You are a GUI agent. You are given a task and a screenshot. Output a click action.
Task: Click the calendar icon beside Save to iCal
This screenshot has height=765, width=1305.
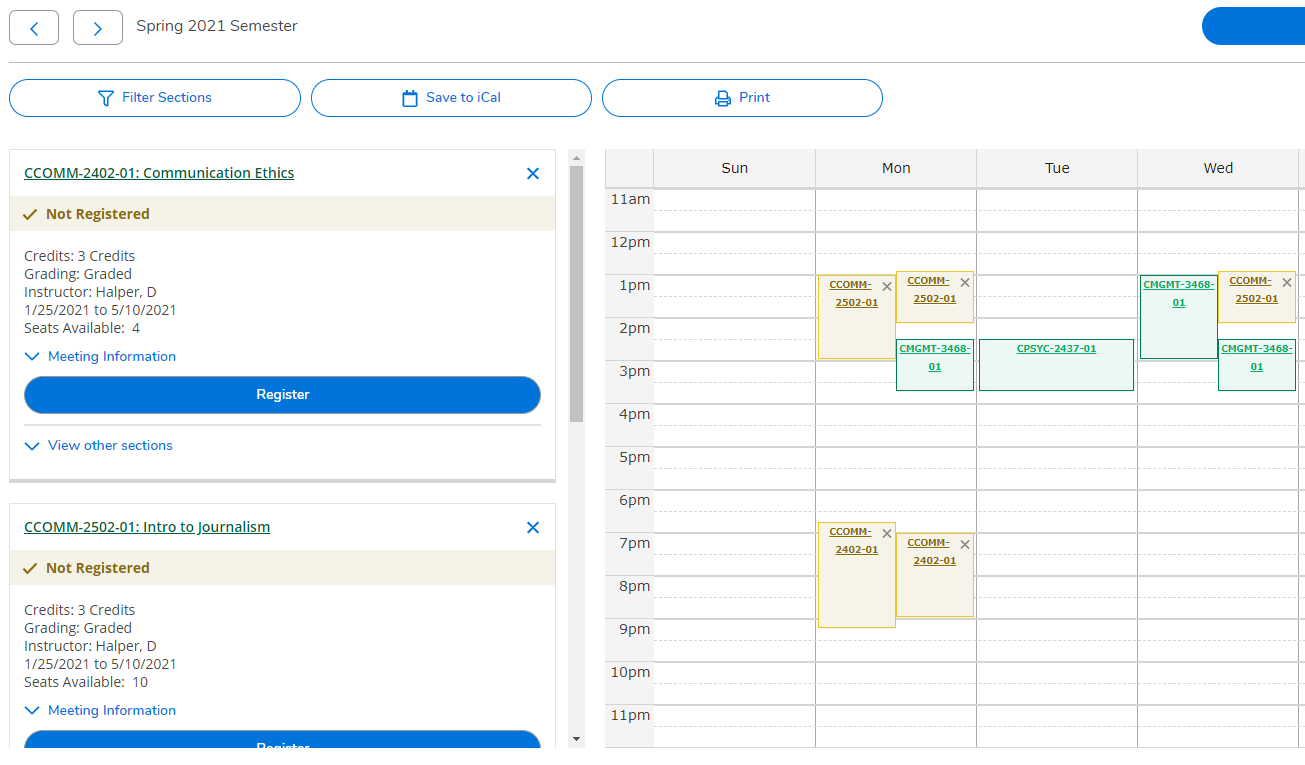pos(409,97)
